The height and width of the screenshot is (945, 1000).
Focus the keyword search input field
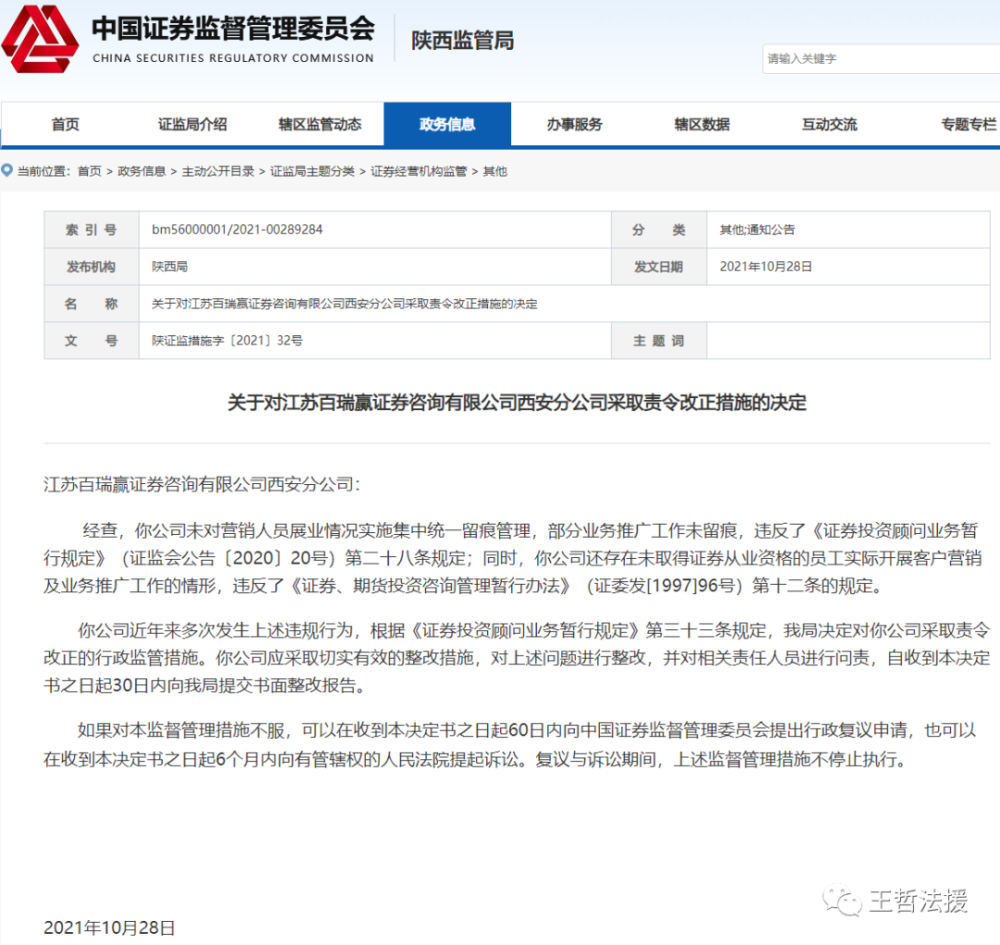(881, 59)
